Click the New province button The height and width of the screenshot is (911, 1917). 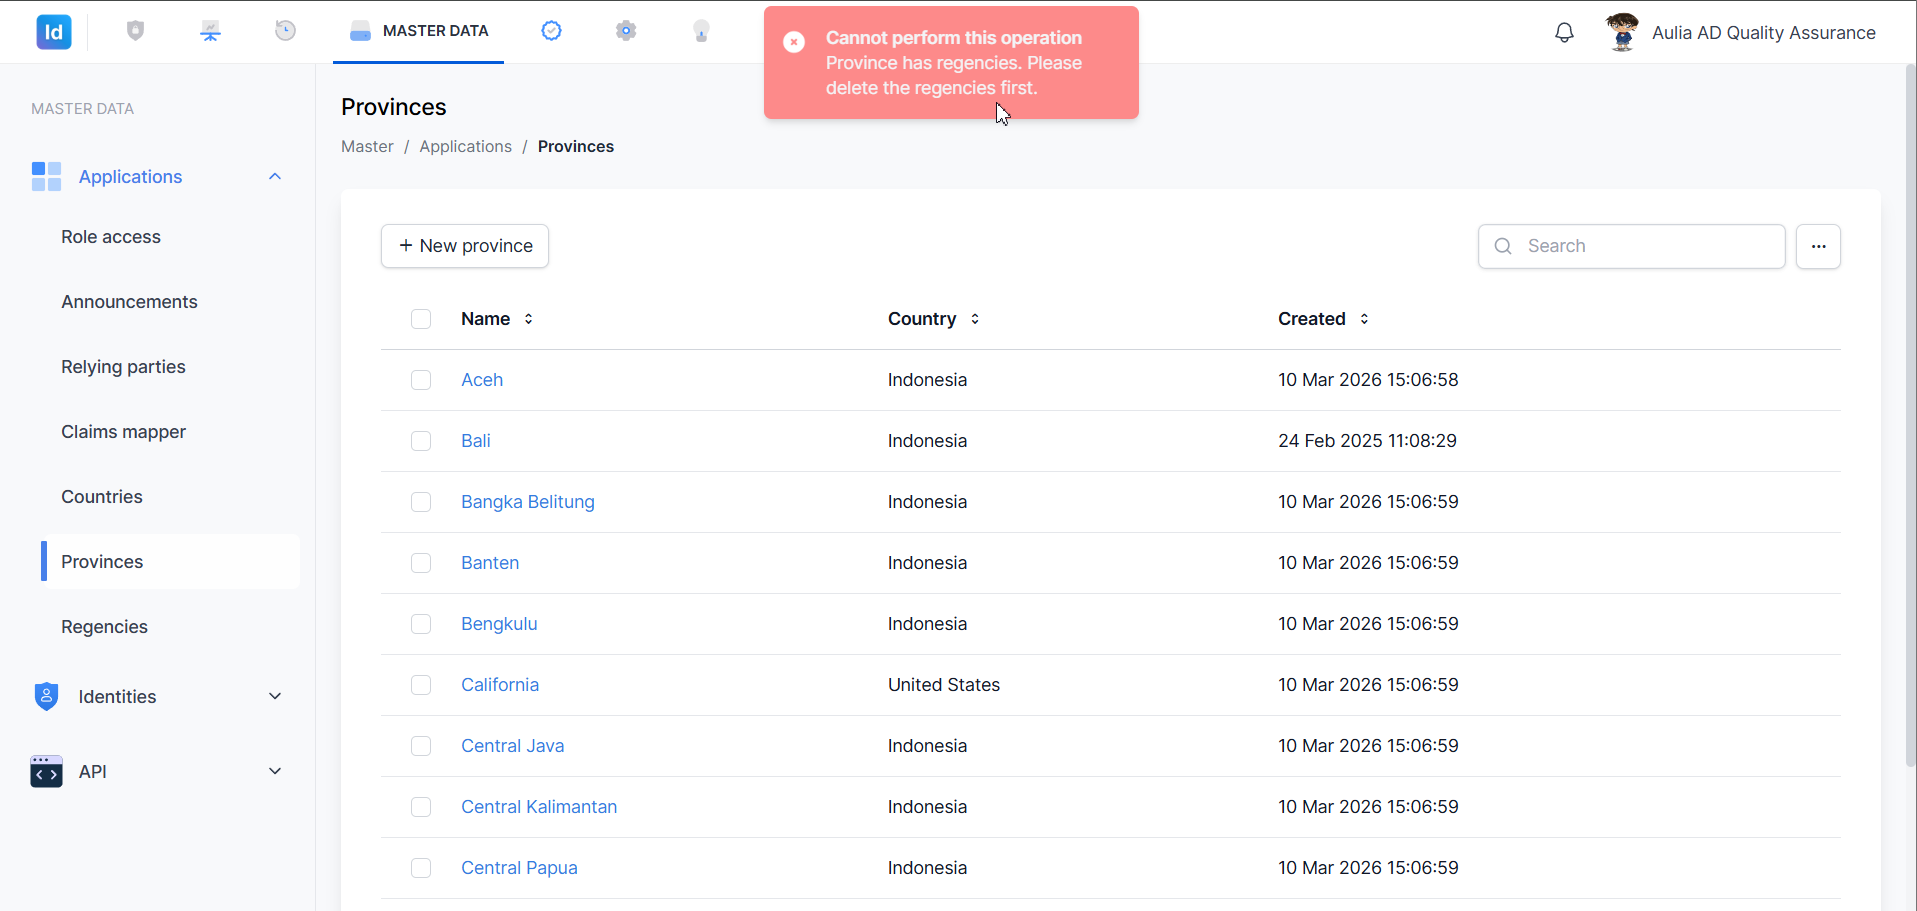(x=465, y=246)
